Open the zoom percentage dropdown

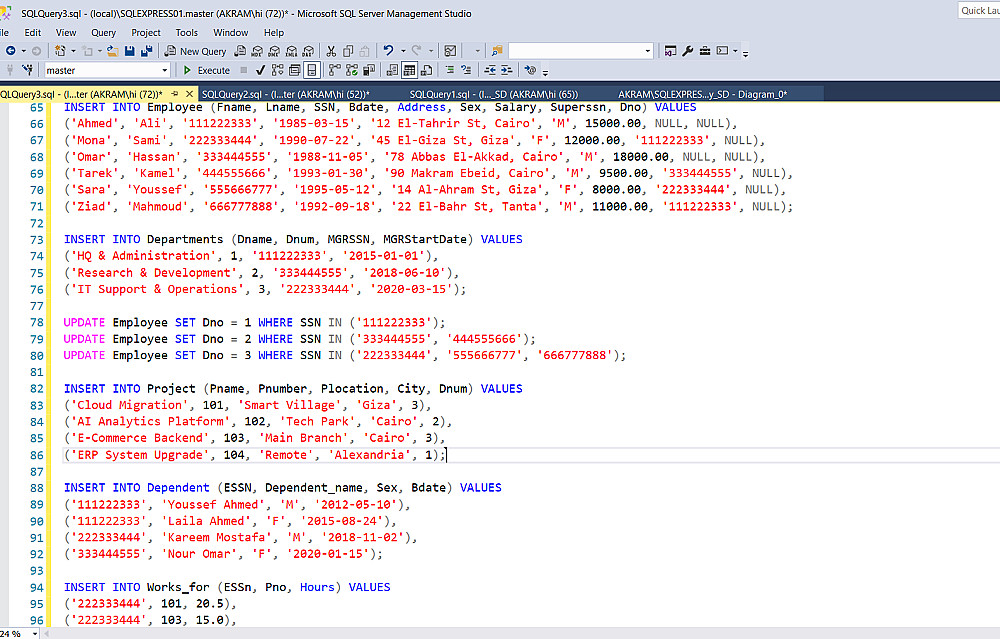[35, 634]
